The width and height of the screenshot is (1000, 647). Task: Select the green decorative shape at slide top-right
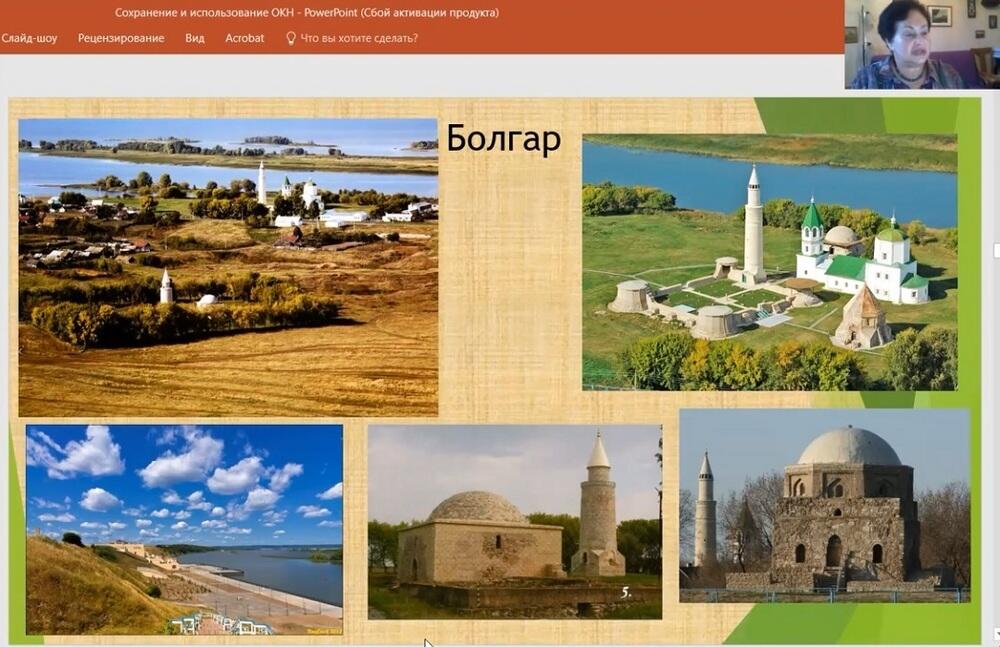860,115
